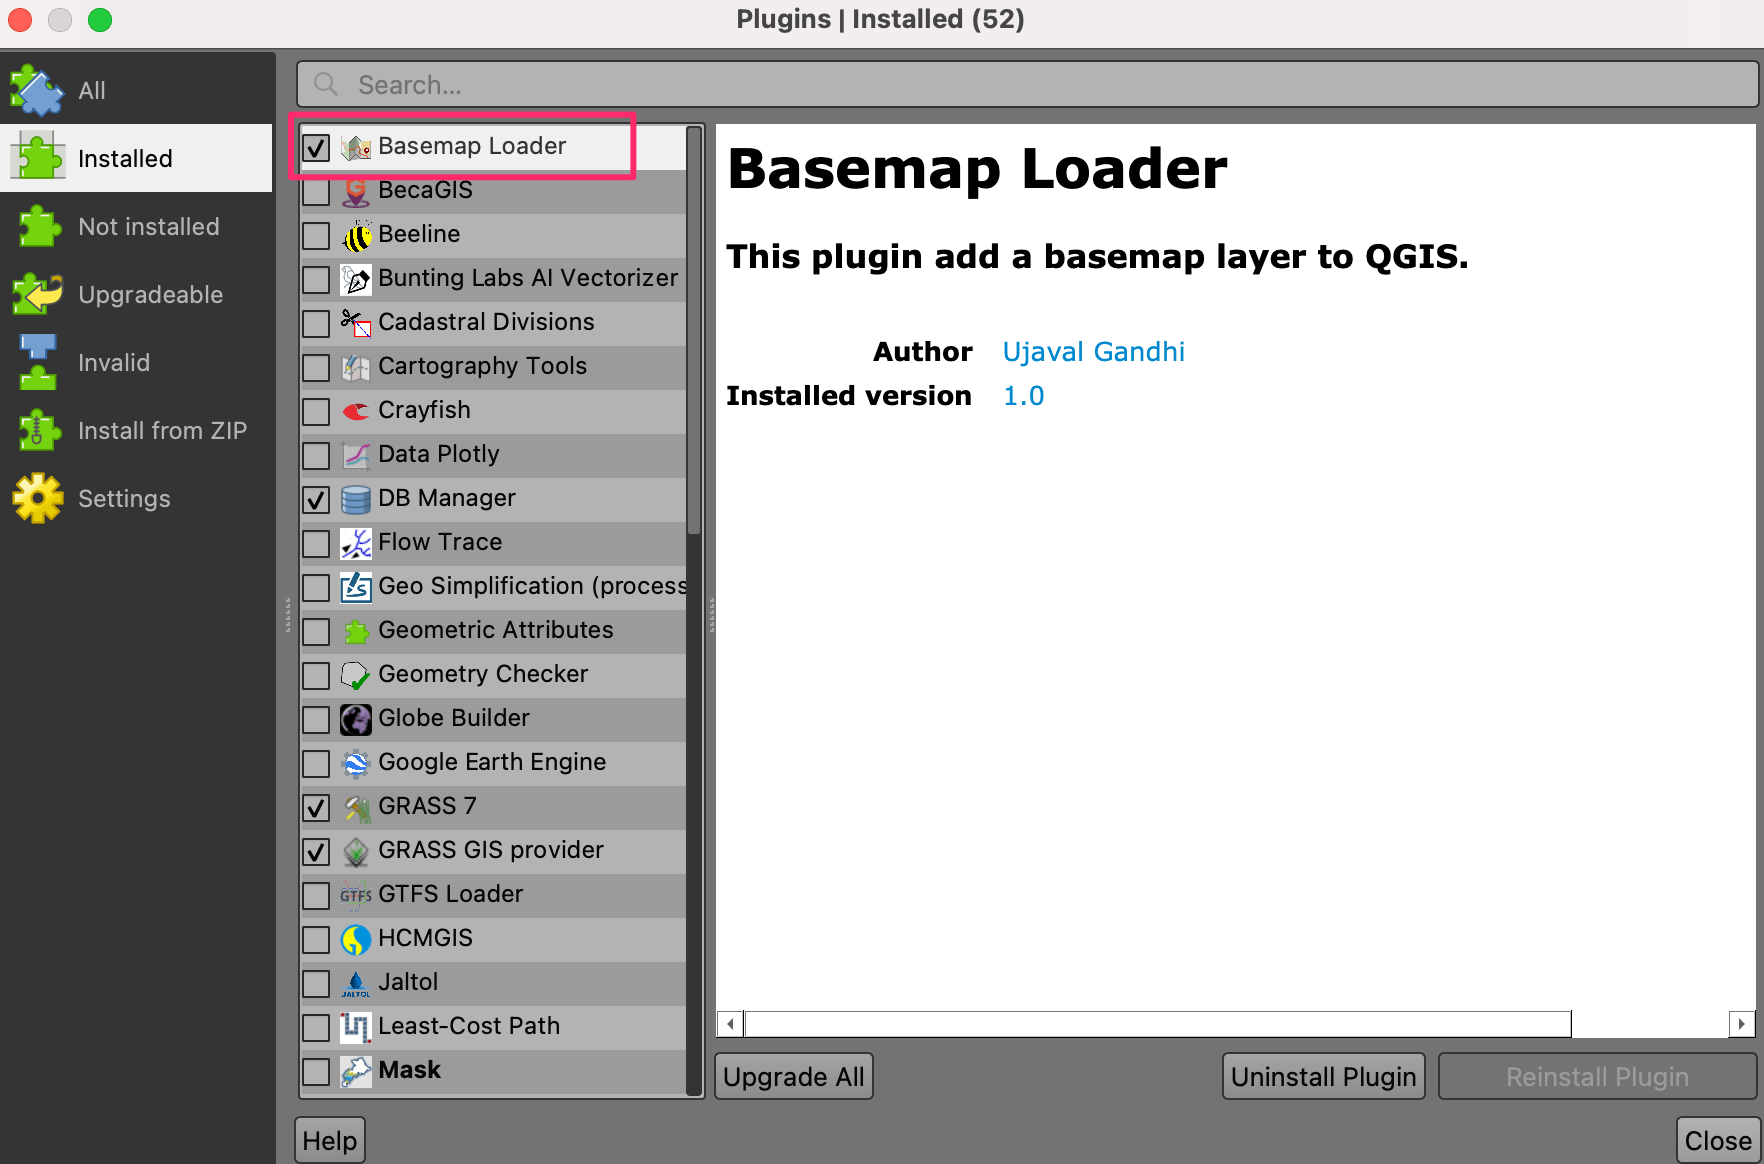Click the Data Plotly chart icon
Screen dimensions: 1764x1164
[356, 455]
